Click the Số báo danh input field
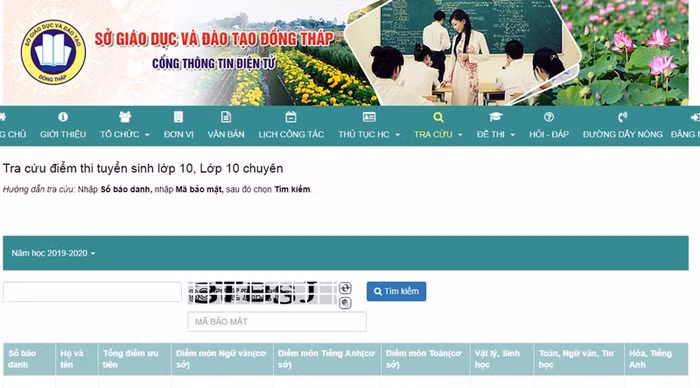The height and width of the screenshot is (388, 700). point(92,292)
